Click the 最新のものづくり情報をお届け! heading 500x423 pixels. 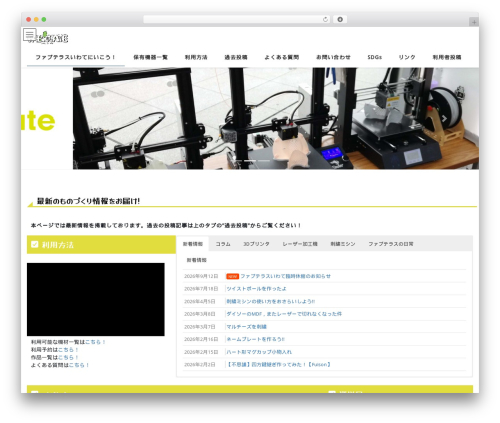[88, 201]
